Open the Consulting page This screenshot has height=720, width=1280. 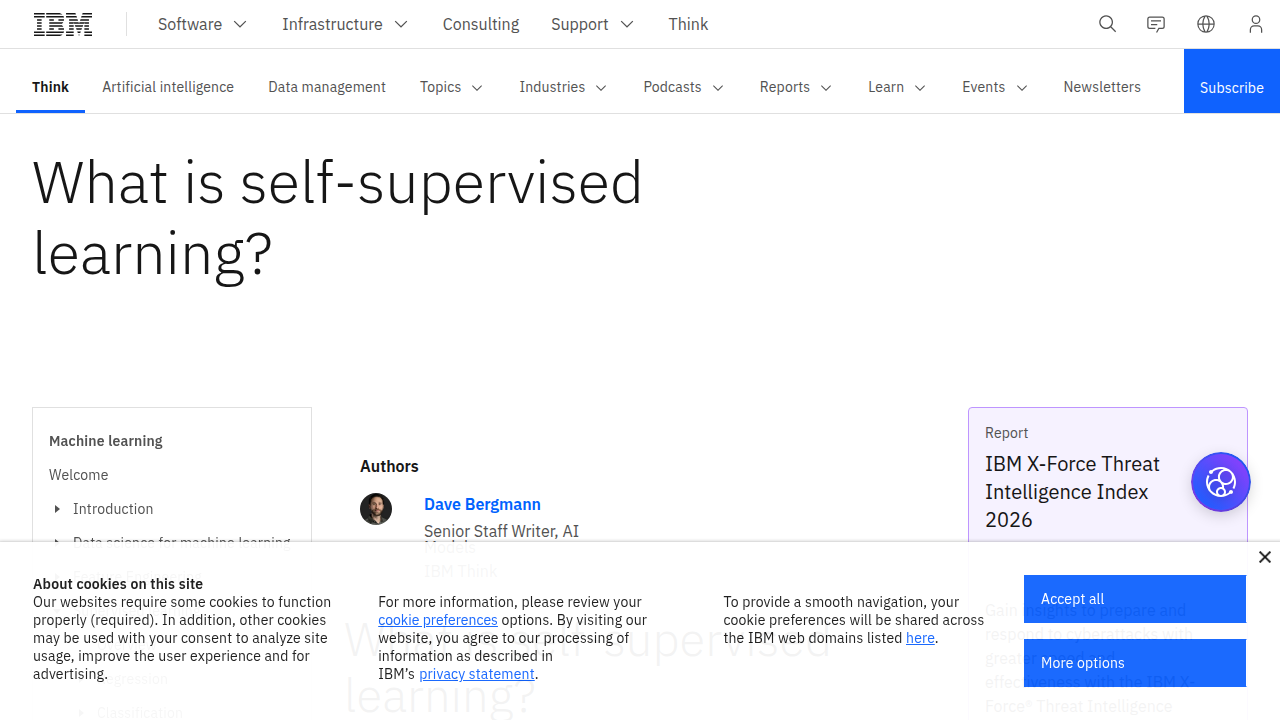pyautogui.click(x=481, y=24)
